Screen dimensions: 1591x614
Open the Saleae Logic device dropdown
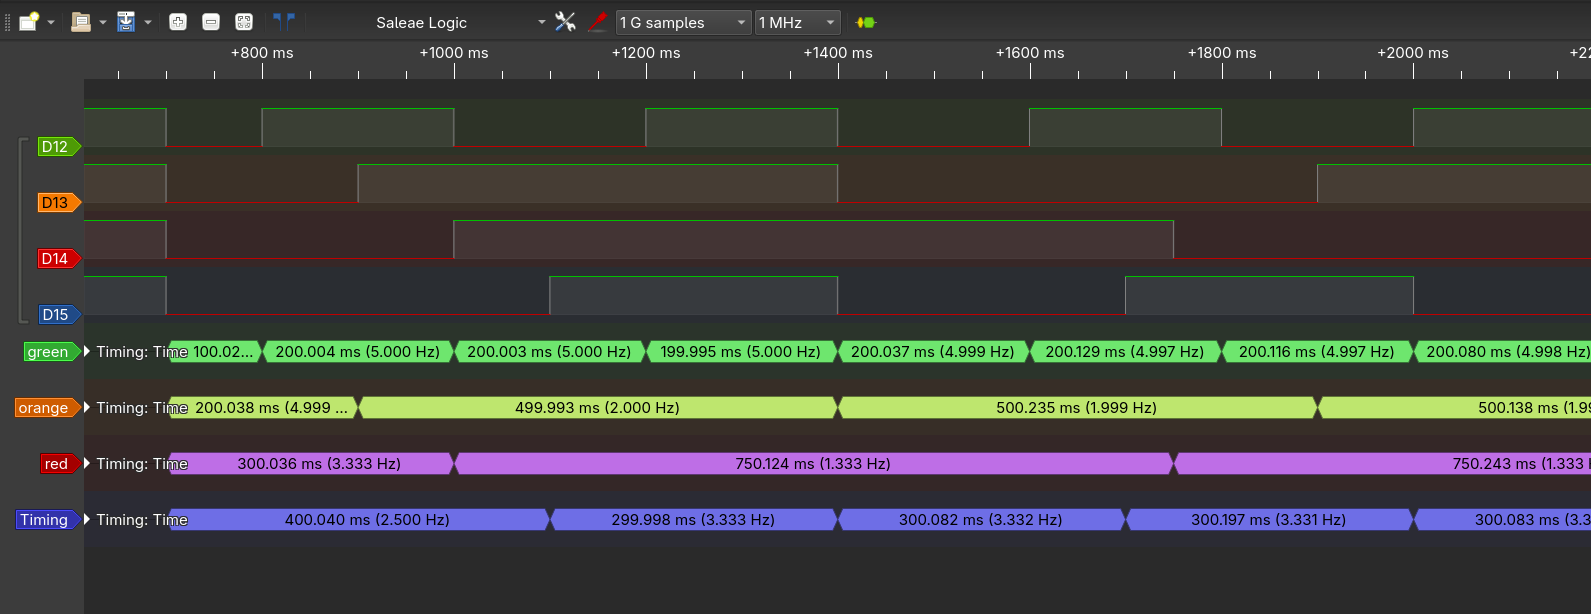541,22
